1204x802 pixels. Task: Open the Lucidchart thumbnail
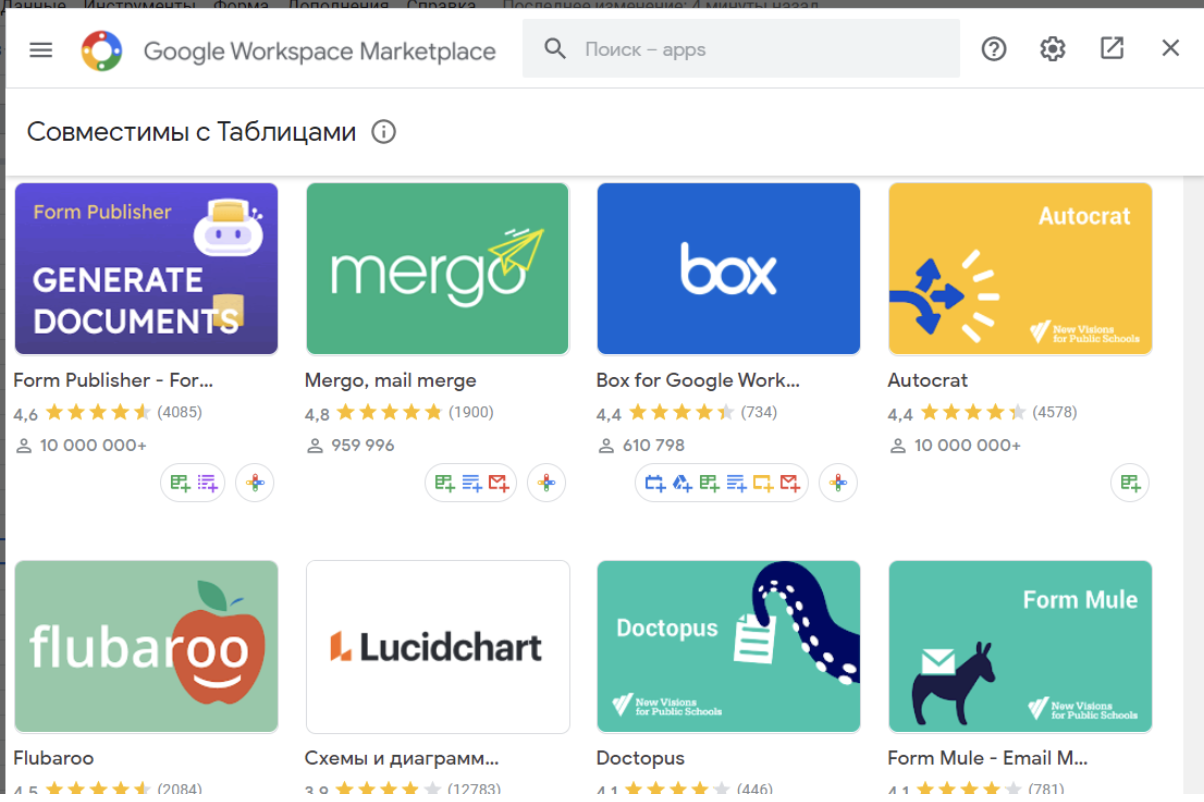(x=438, y=646)
